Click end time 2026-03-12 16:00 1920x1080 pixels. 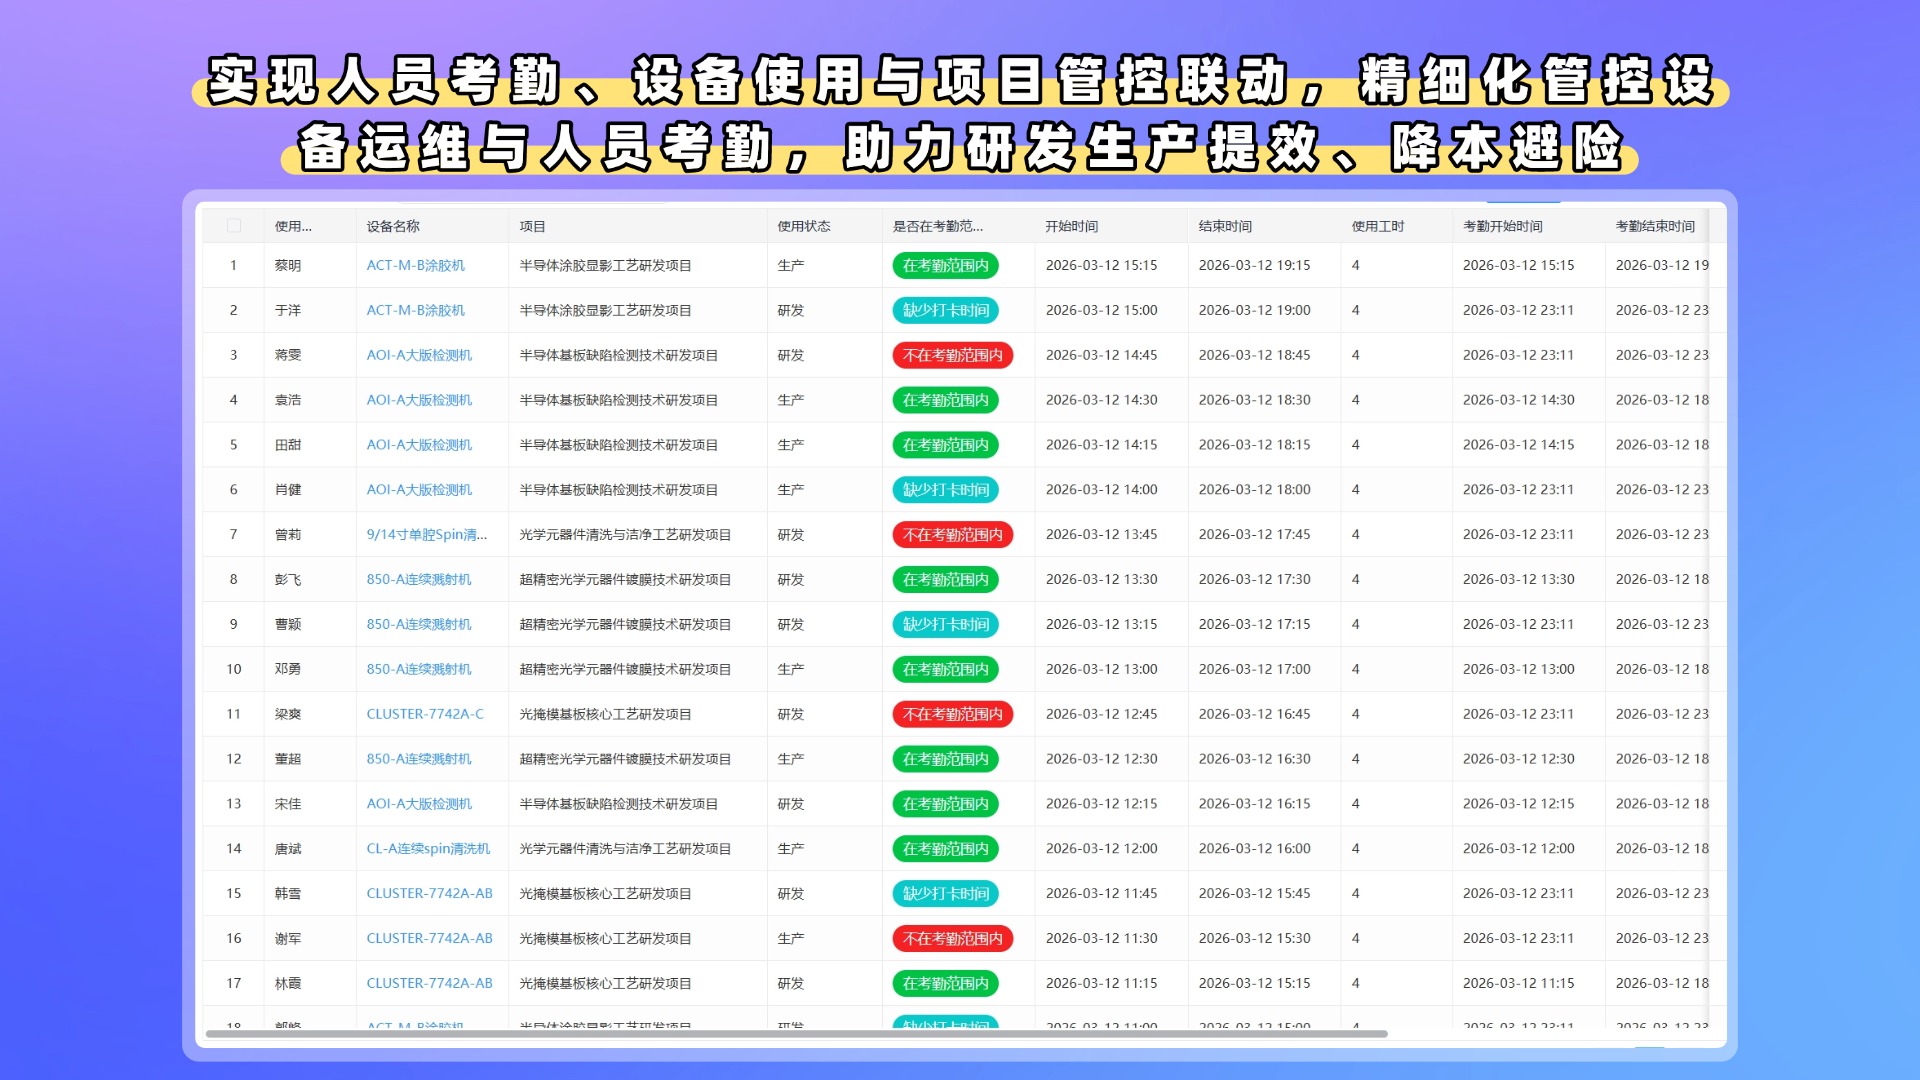coord(1254,849)
